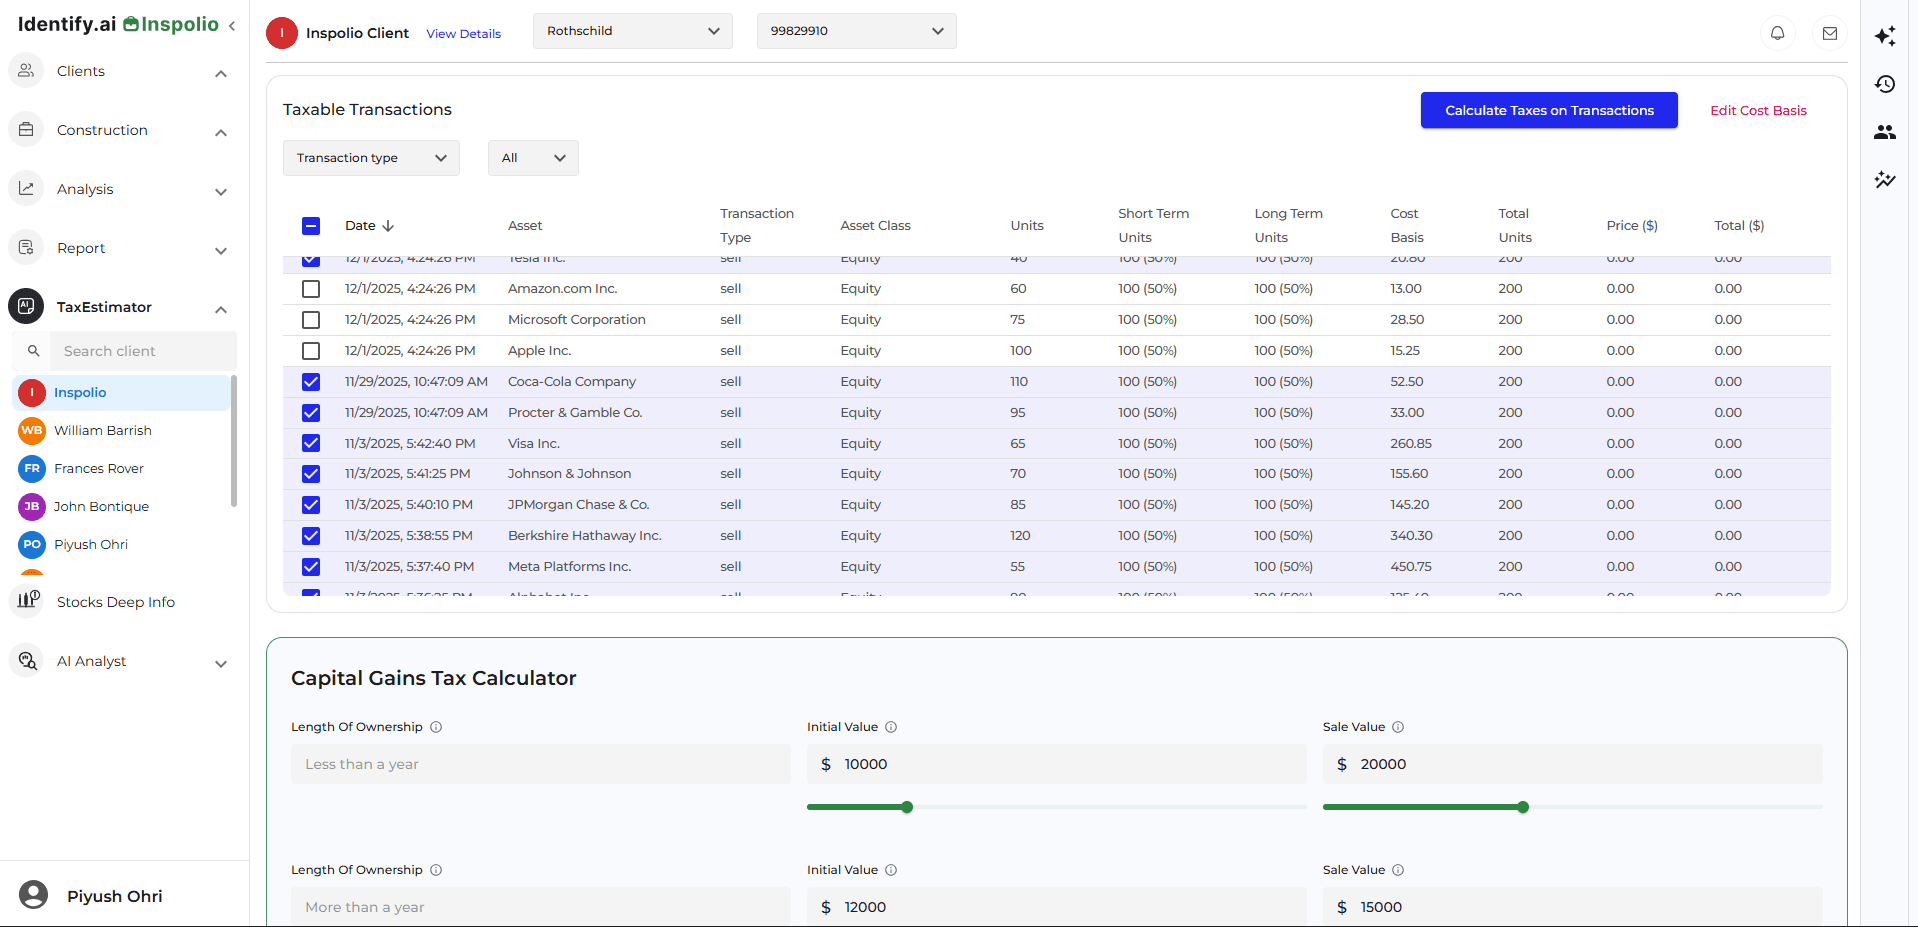
Task: Select the Stocks Deep Info sidebar icon
Action: tap(26, 601)
